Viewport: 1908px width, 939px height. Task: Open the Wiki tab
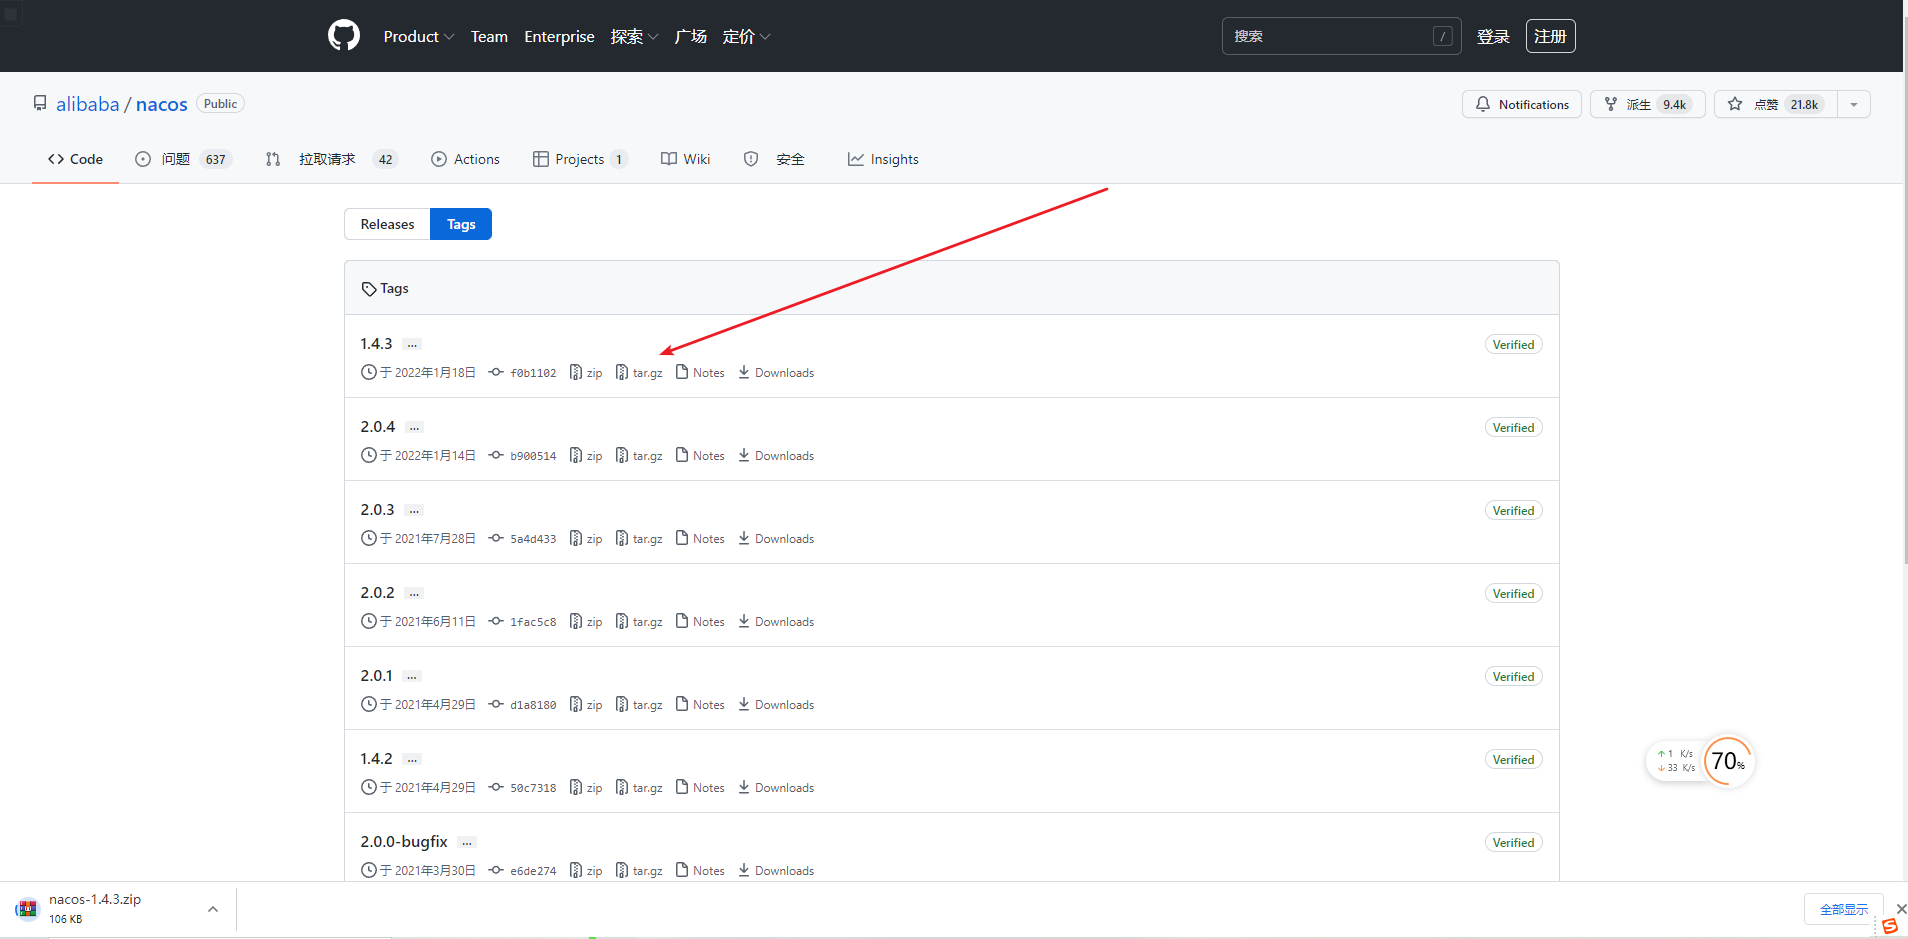(685, 159)
